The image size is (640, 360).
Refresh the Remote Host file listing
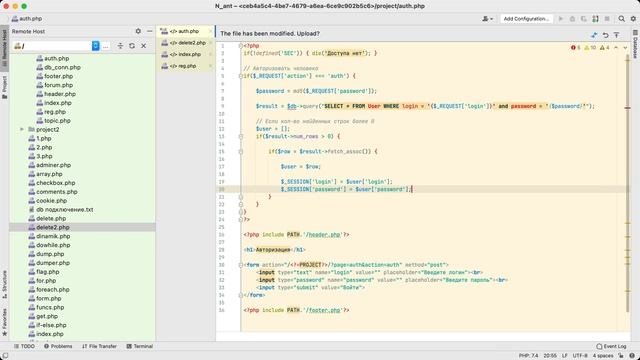132,46
